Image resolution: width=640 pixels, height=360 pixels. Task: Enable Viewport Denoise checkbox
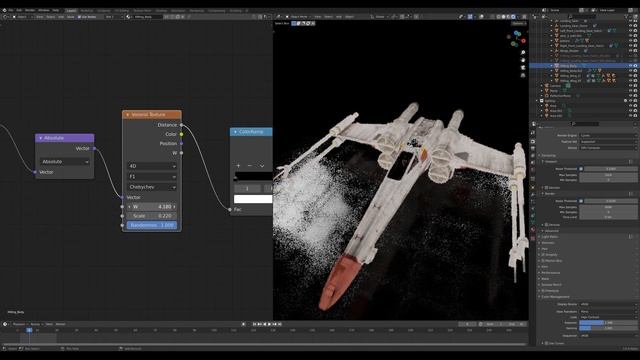547,188
